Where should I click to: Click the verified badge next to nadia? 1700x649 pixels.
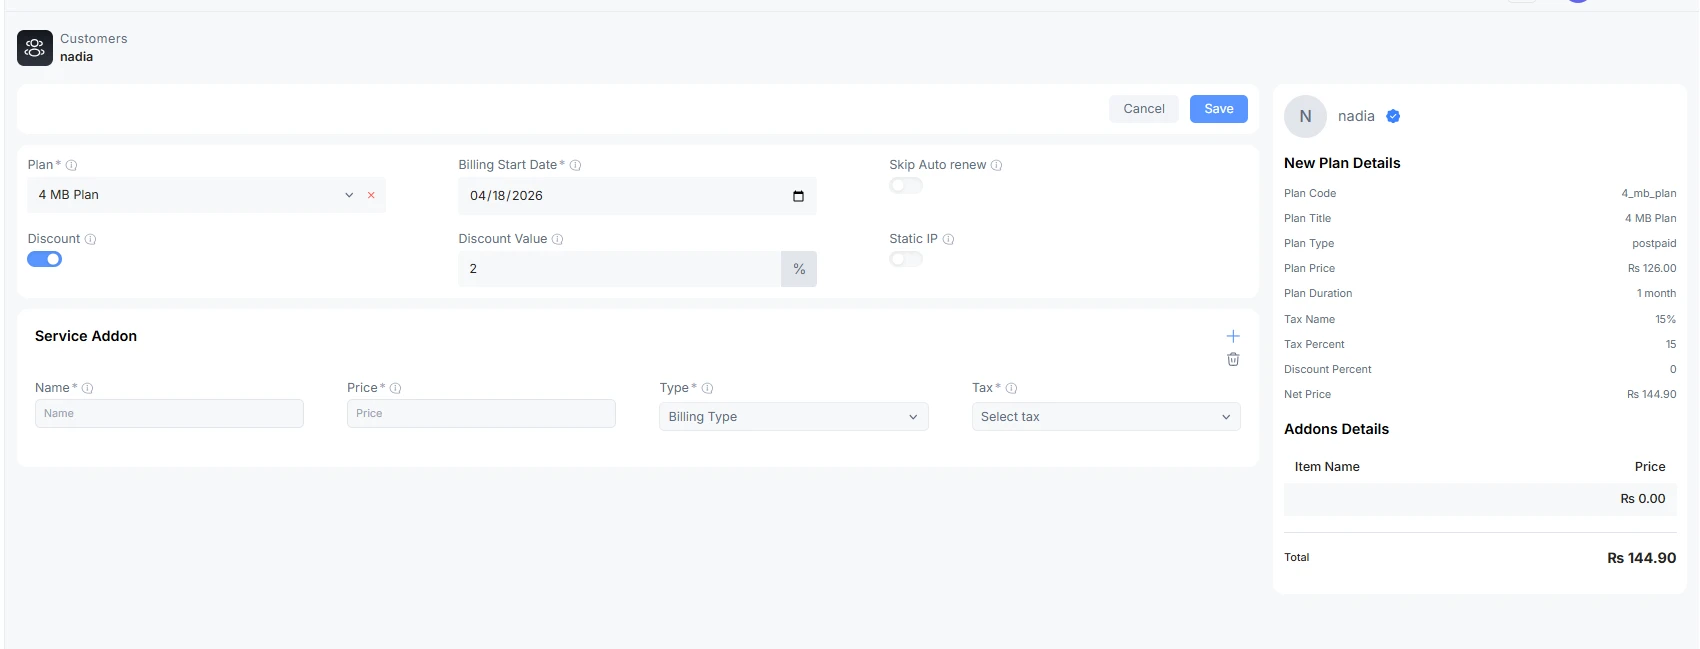[x=1393, y=117]
